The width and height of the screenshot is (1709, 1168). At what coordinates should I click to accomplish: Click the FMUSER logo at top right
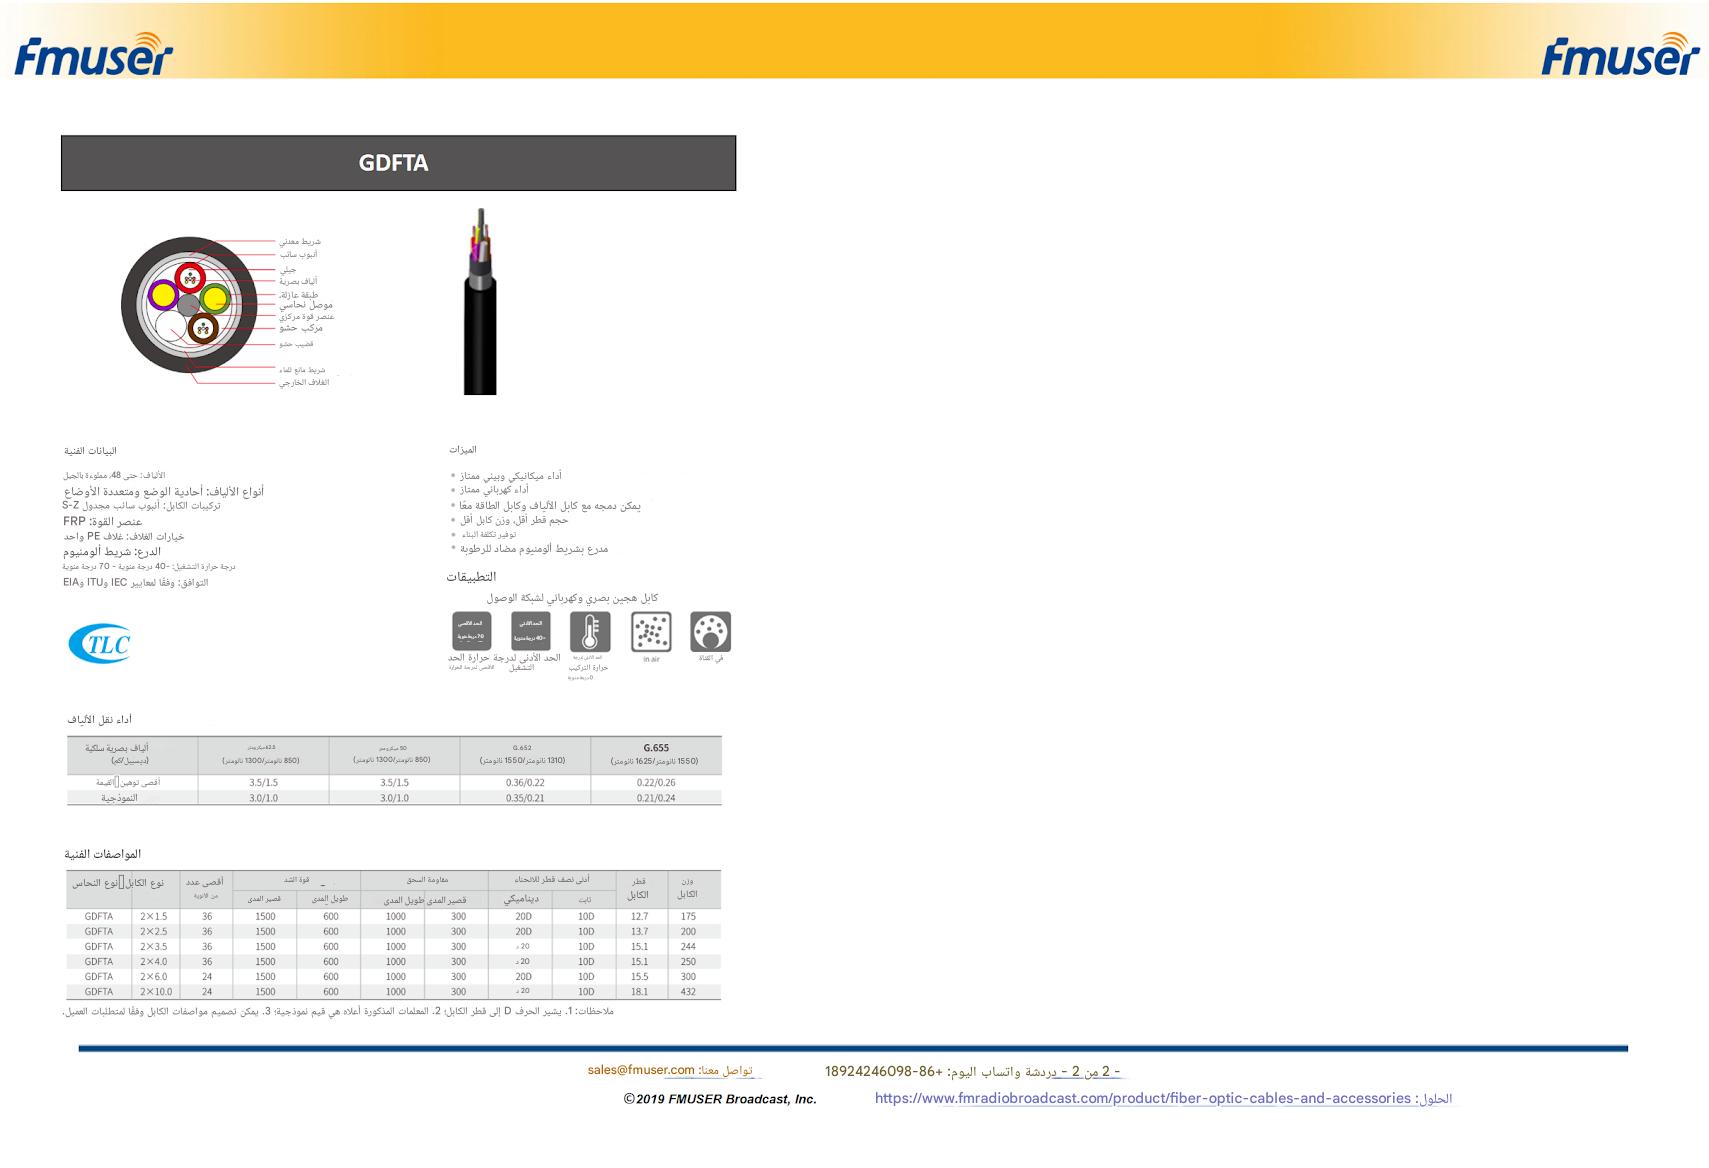point(1620,54)
